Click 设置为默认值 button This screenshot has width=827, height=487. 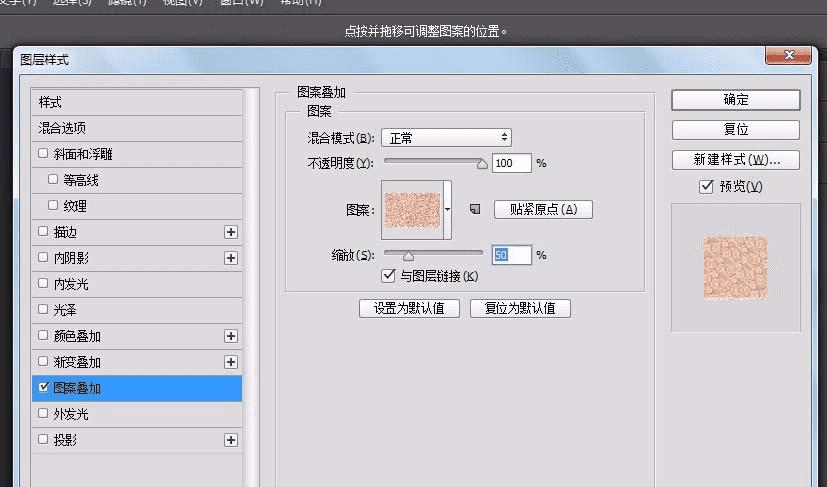coord(409,309)
